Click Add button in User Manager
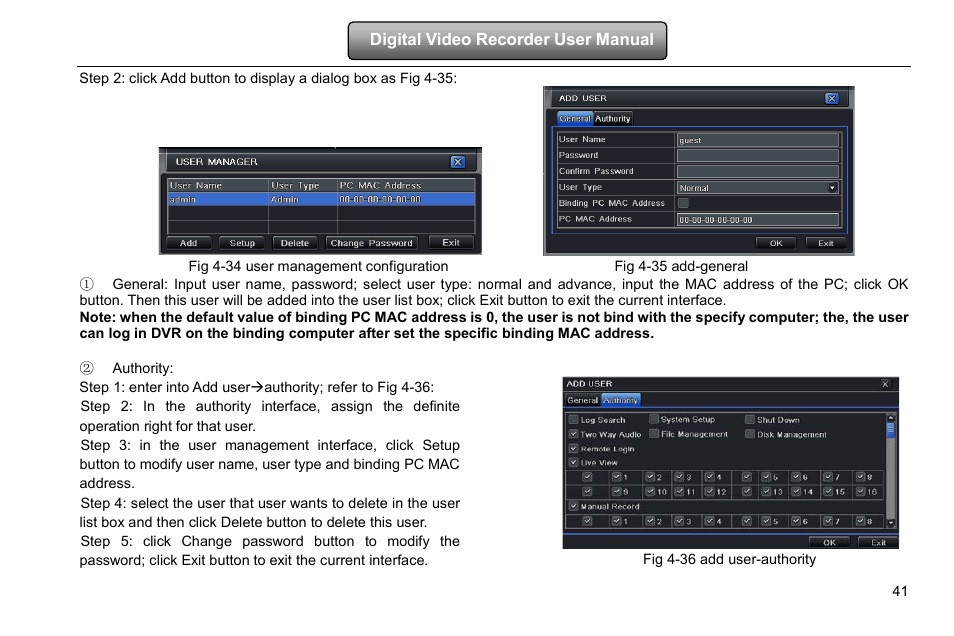The height and width of the screenshot is (636, 954). (189, 243)
